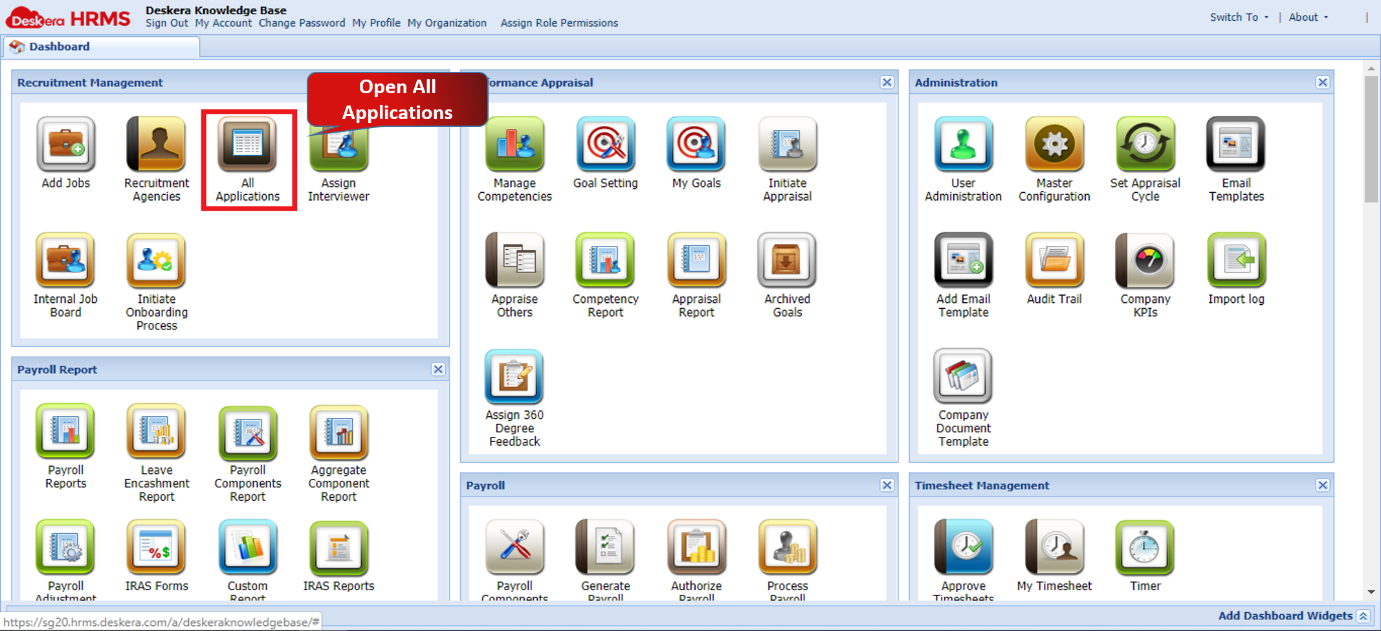Open Add Jobs in Recruitment Management
1381x631 pixels.
pos(66,146)
